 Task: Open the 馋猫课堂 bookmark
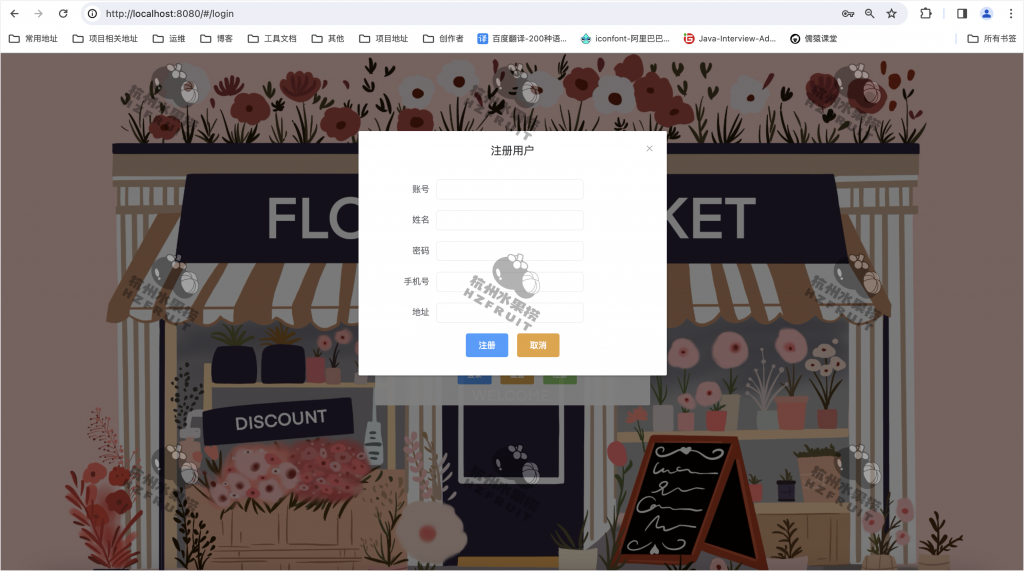[x=813, y=39]
